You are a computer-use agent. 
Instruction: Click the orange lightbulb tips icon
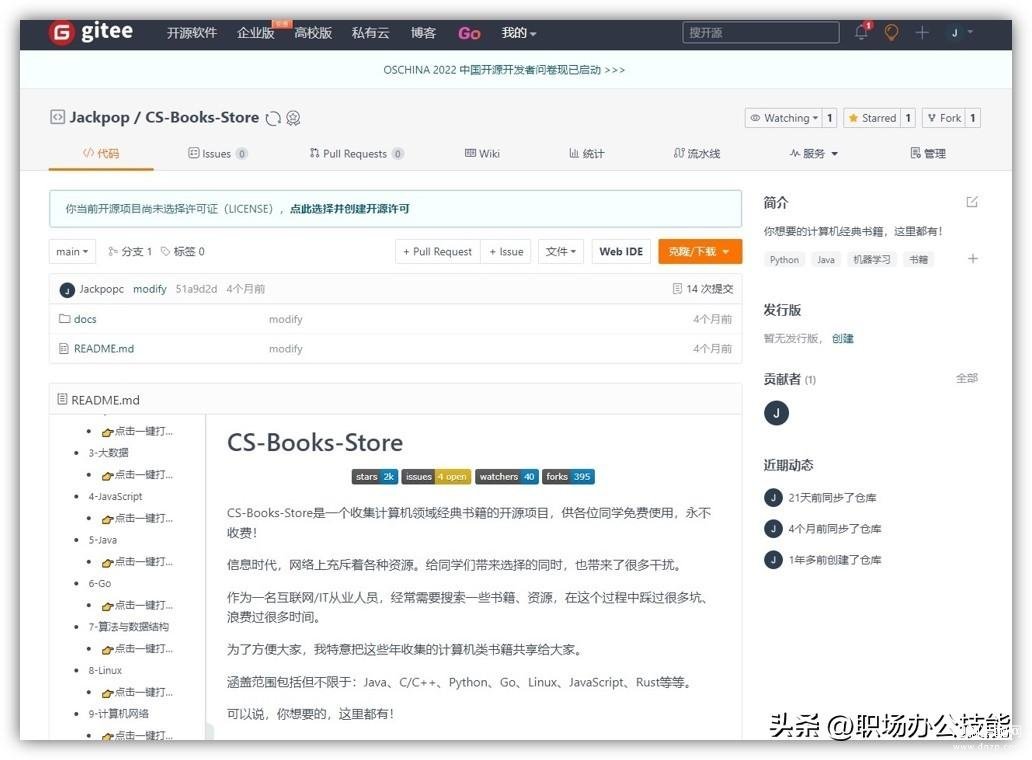[891, 32]
